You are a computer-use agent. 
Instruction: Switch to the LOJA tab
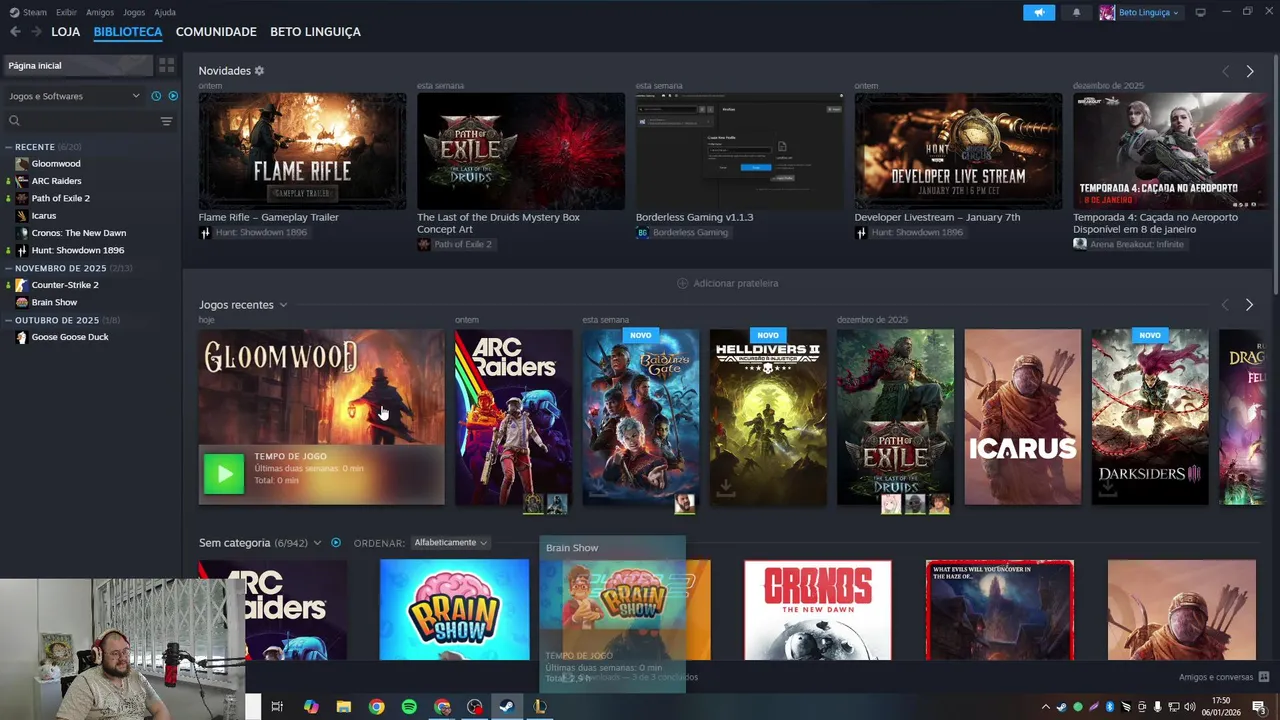click(x=65, y=32)
